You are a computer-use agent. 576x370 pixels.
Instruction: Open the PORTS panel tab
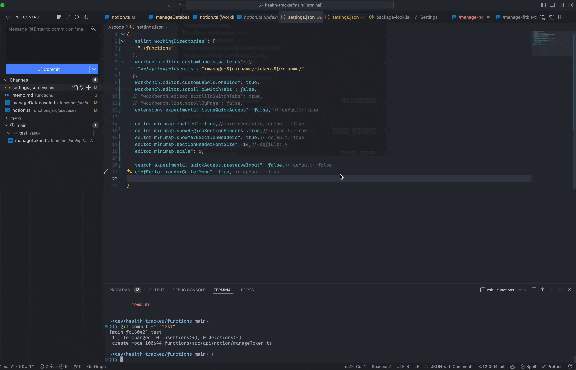pyautogui.click(x=247, y=290)
